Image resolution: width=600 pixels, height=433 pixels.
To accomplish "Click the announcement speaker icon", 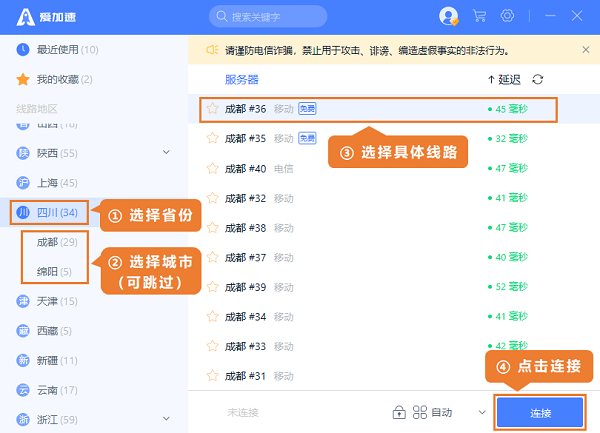I will (x=212, y=50).
